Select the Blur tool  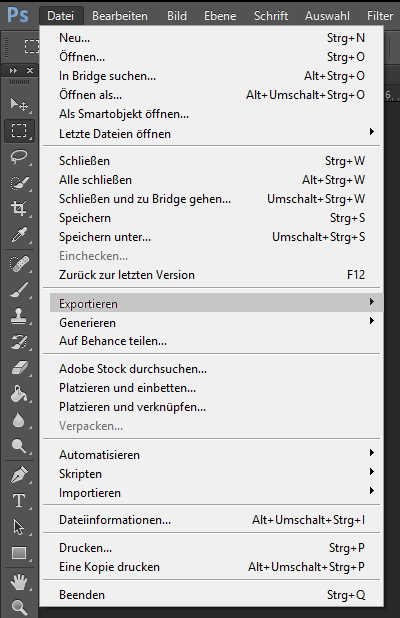[x=19, y=420]
